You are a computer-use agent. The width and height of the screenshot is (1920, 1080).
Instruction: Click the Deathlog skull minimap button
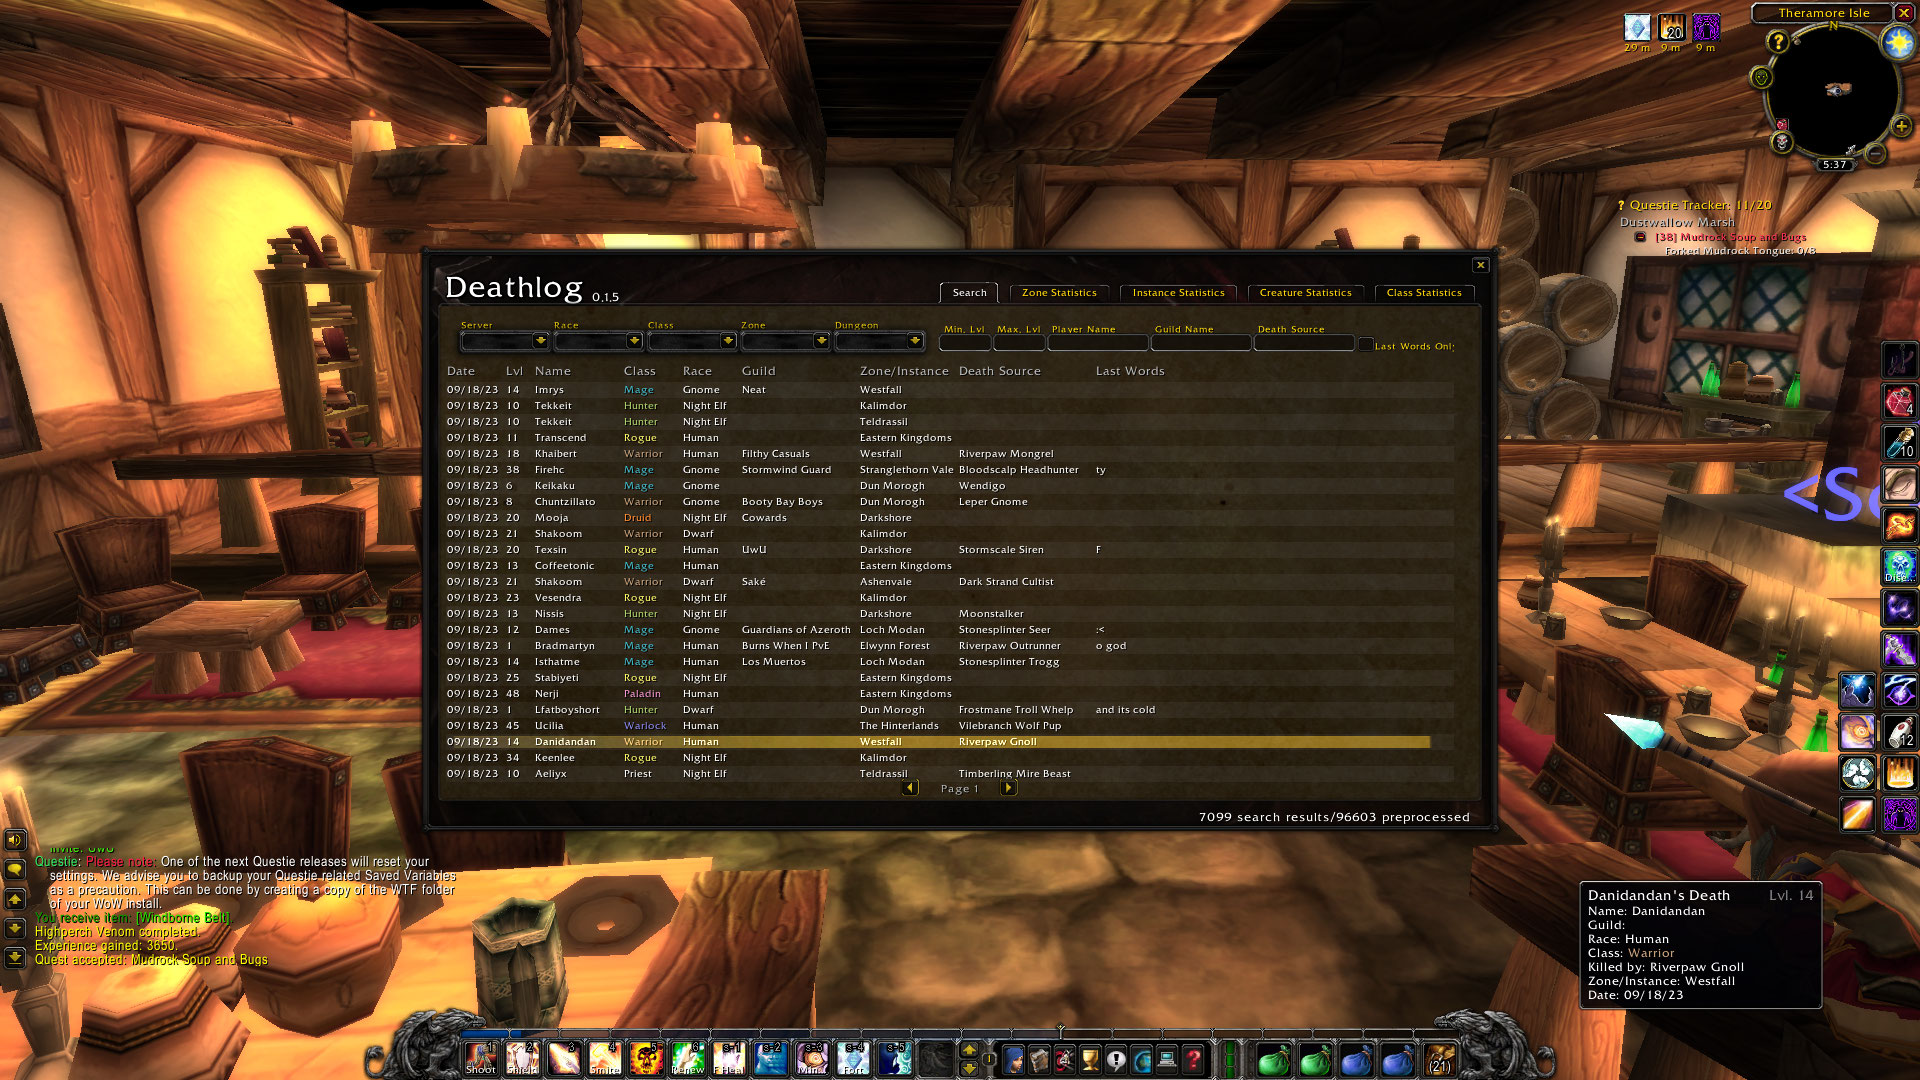(1782, 142)
